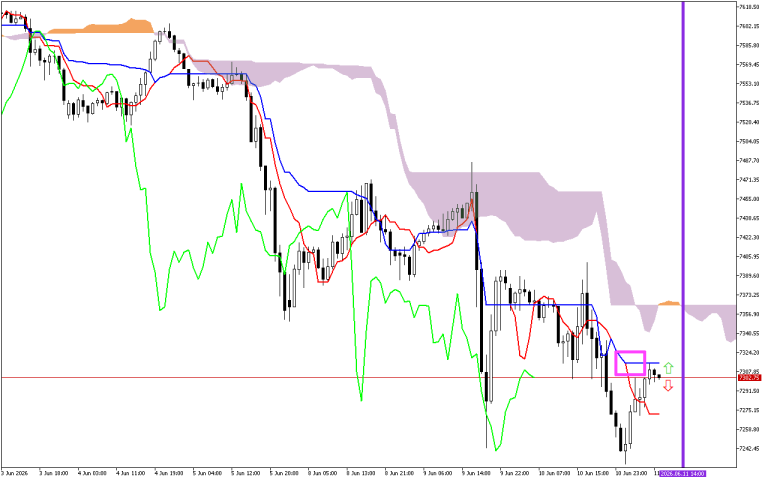Click the 4 Jun 19:00 time axis label
Image resolution: width=768 pixels, height=480 pixels.
pos(169,474)
